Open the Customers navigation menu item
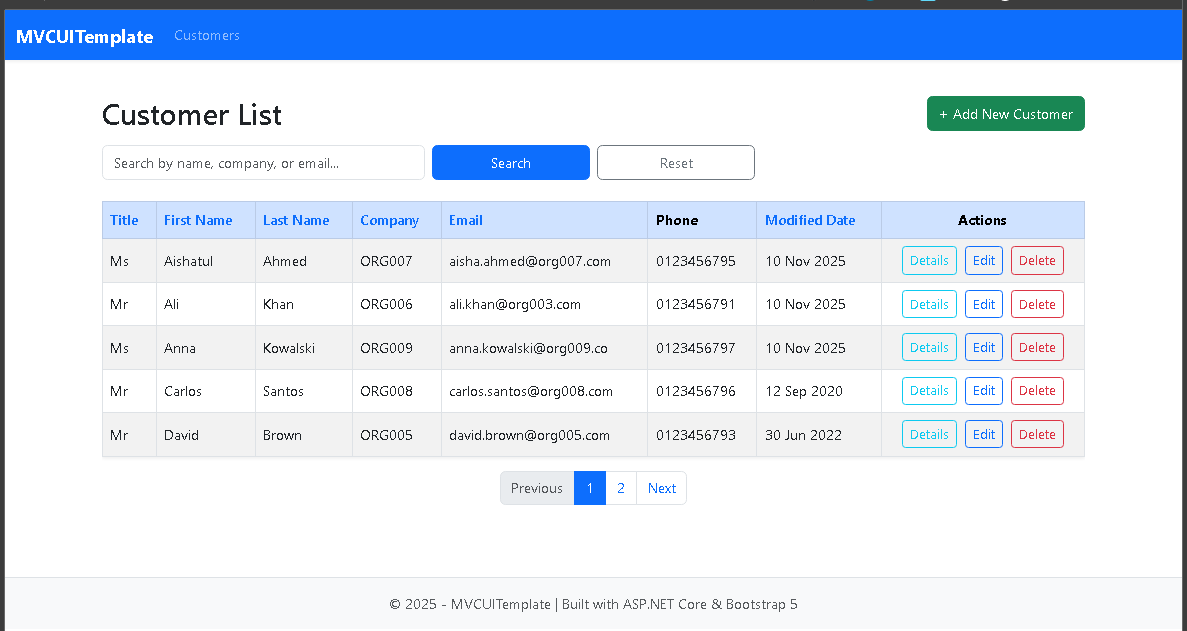 [206, 35]
